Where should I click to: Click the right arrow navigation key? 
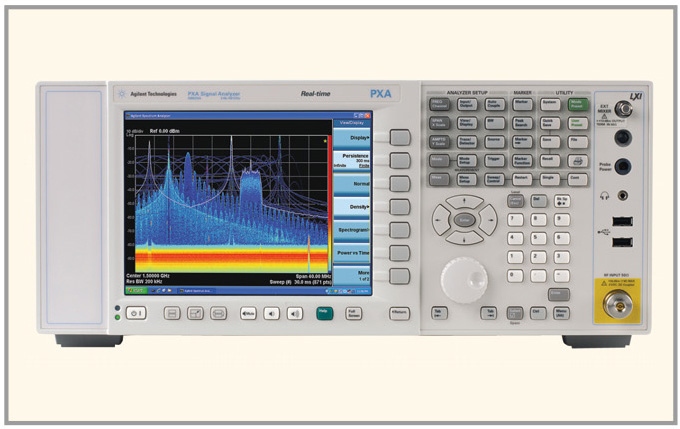click(x=489, y=220)
